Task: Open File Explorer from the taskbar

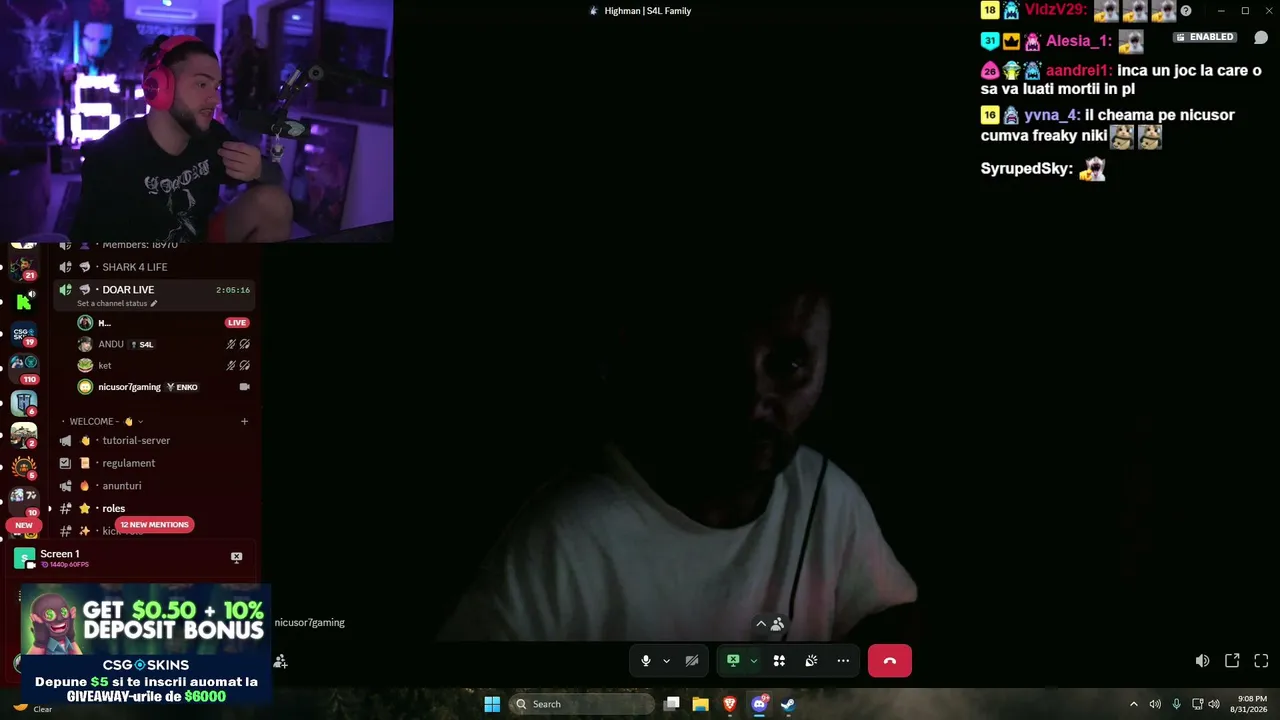Action: [701, 704]
